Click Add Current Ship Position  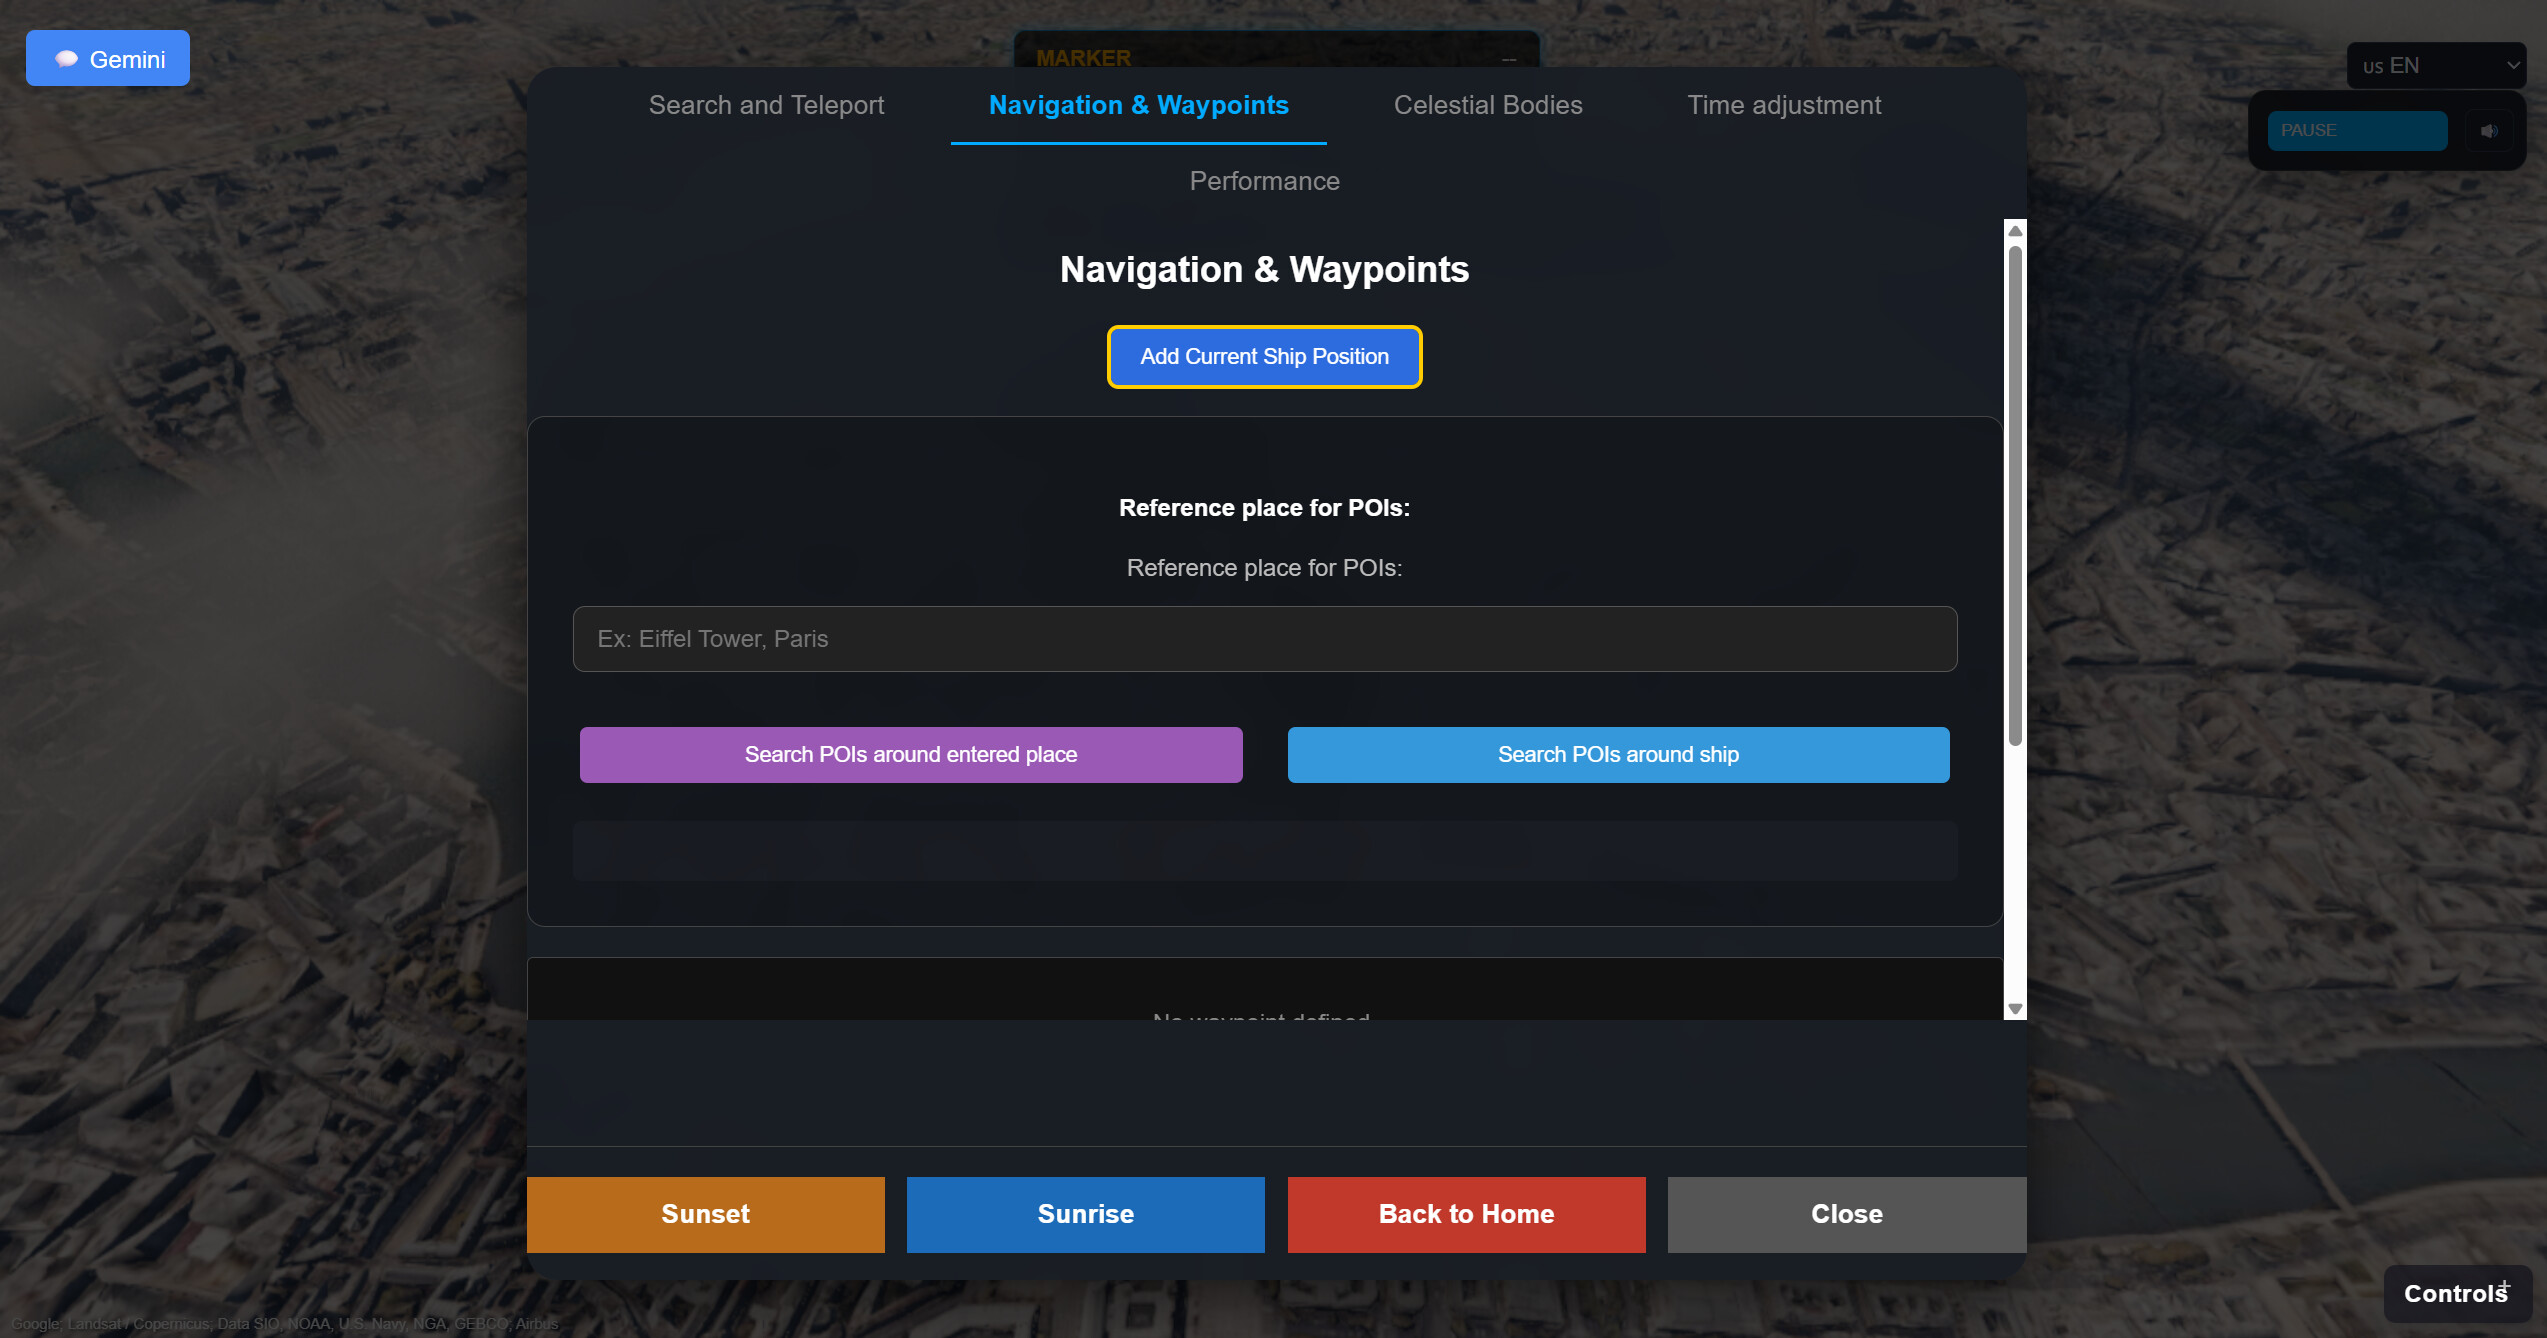coord(1264,357)
